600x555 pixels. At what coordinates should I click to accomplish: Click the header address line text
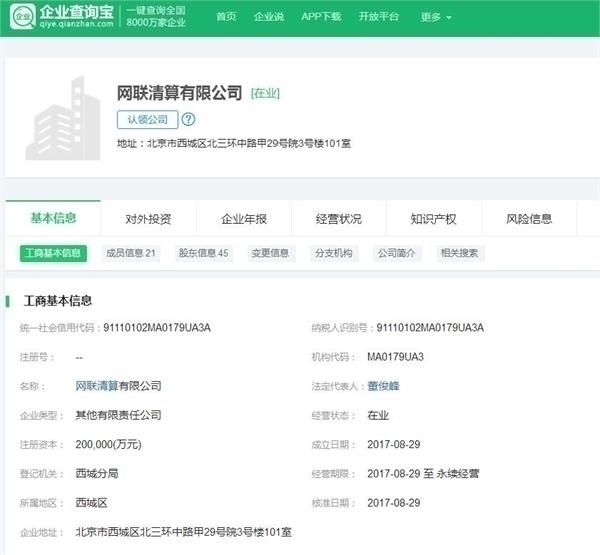[234, 144]
